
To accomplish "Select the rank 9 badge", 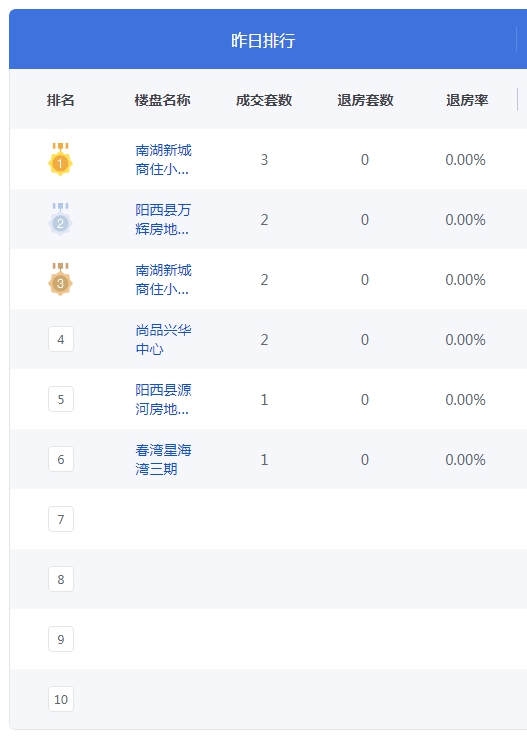I will [x=61, y=639].
